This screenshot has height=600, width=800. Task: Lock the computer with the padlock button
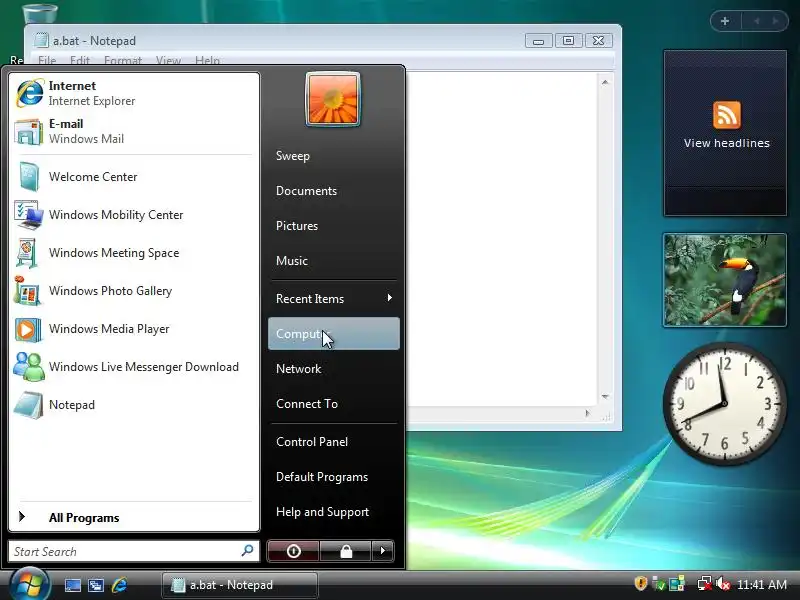click(346, 551)
